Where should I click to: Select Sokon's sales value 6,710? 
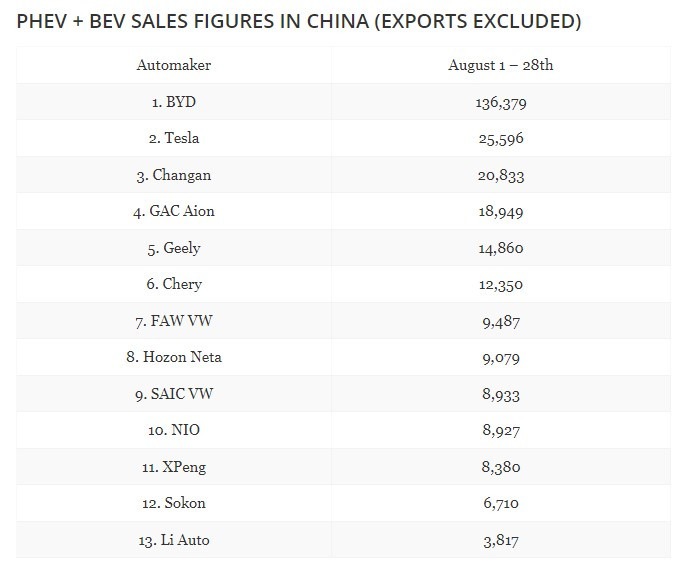pos(502,504)
